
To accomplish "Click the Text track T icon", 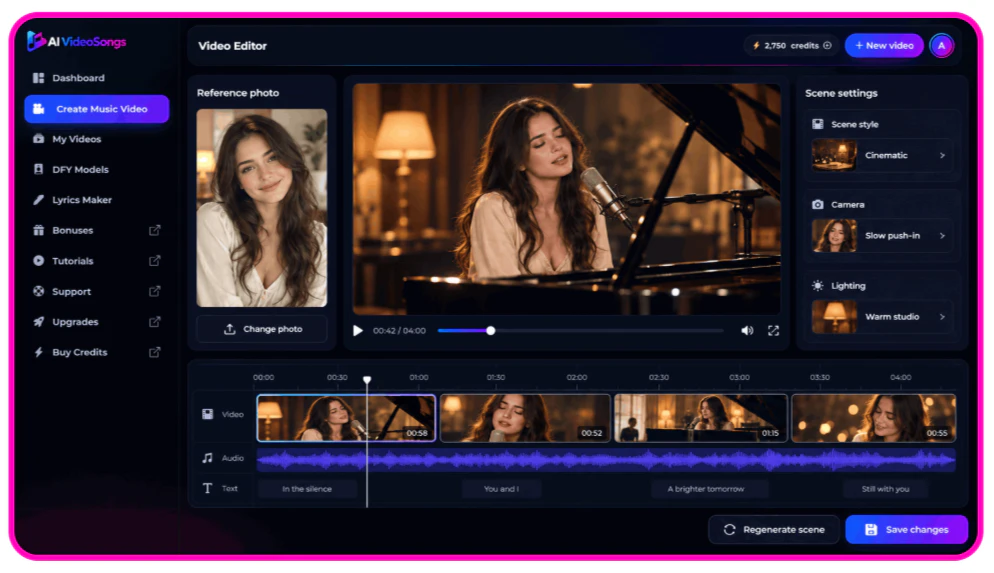I will pyautogui.click(x=207, y=489).
